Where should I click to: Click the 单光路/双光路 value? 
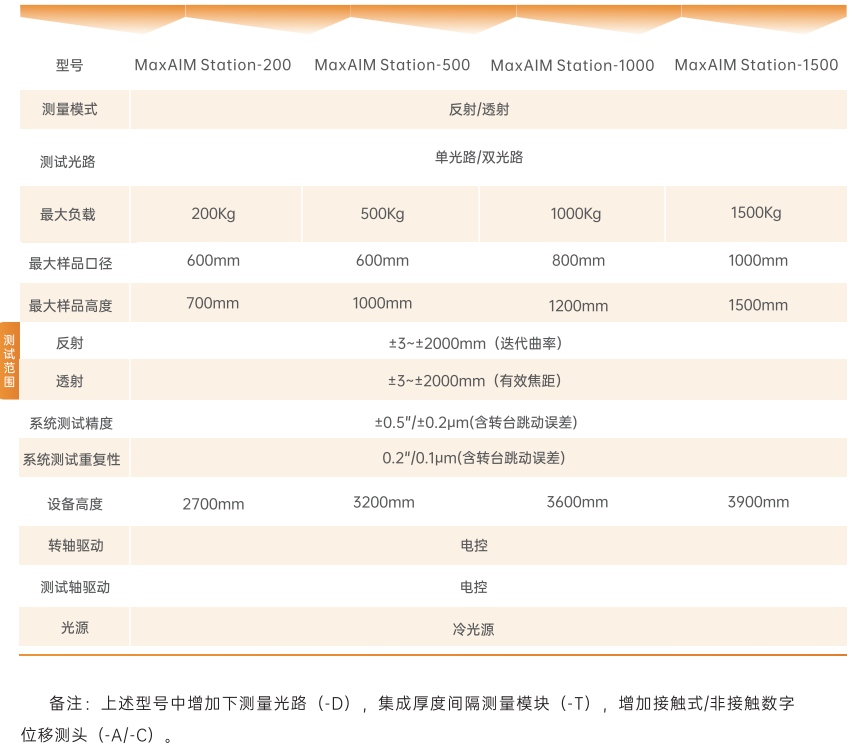479,157
